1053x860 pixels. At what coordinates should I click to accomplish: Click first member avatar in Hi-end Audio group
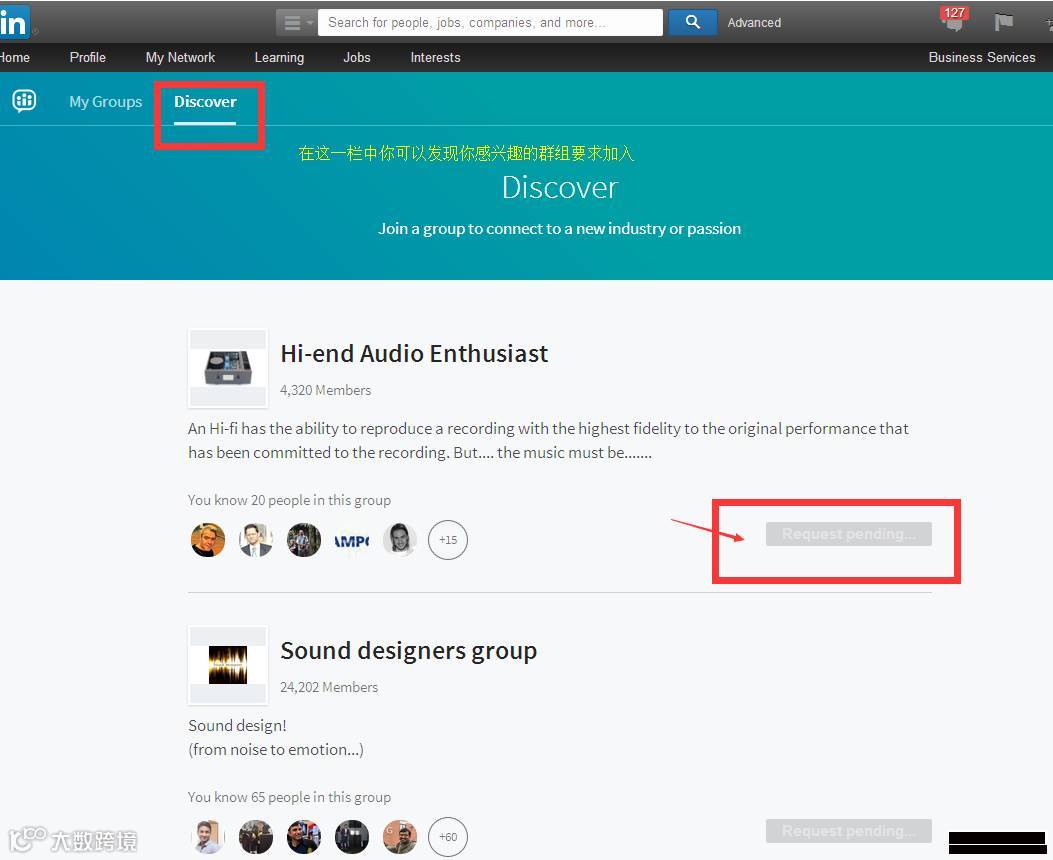point(208,540)
